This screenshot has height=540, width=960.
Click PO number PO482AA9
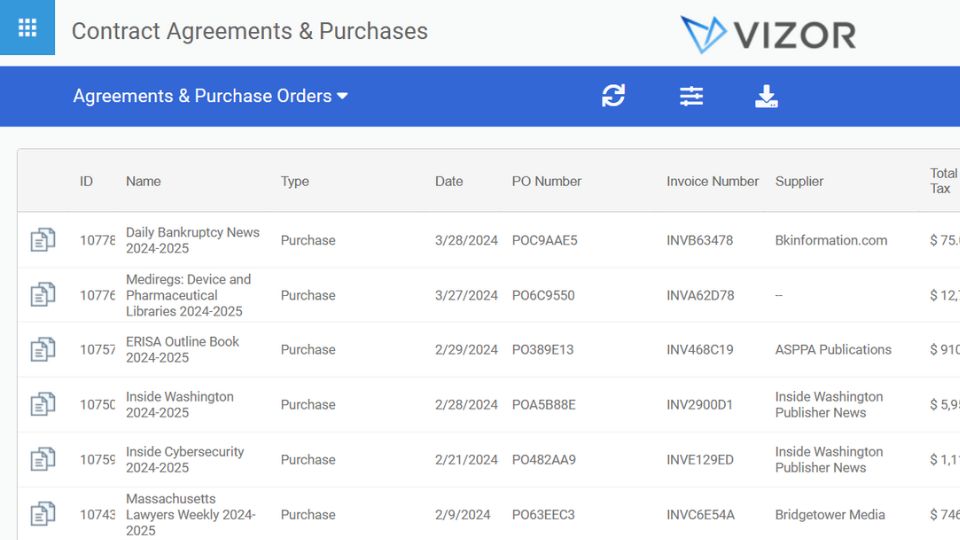click(x=544, y=460)
